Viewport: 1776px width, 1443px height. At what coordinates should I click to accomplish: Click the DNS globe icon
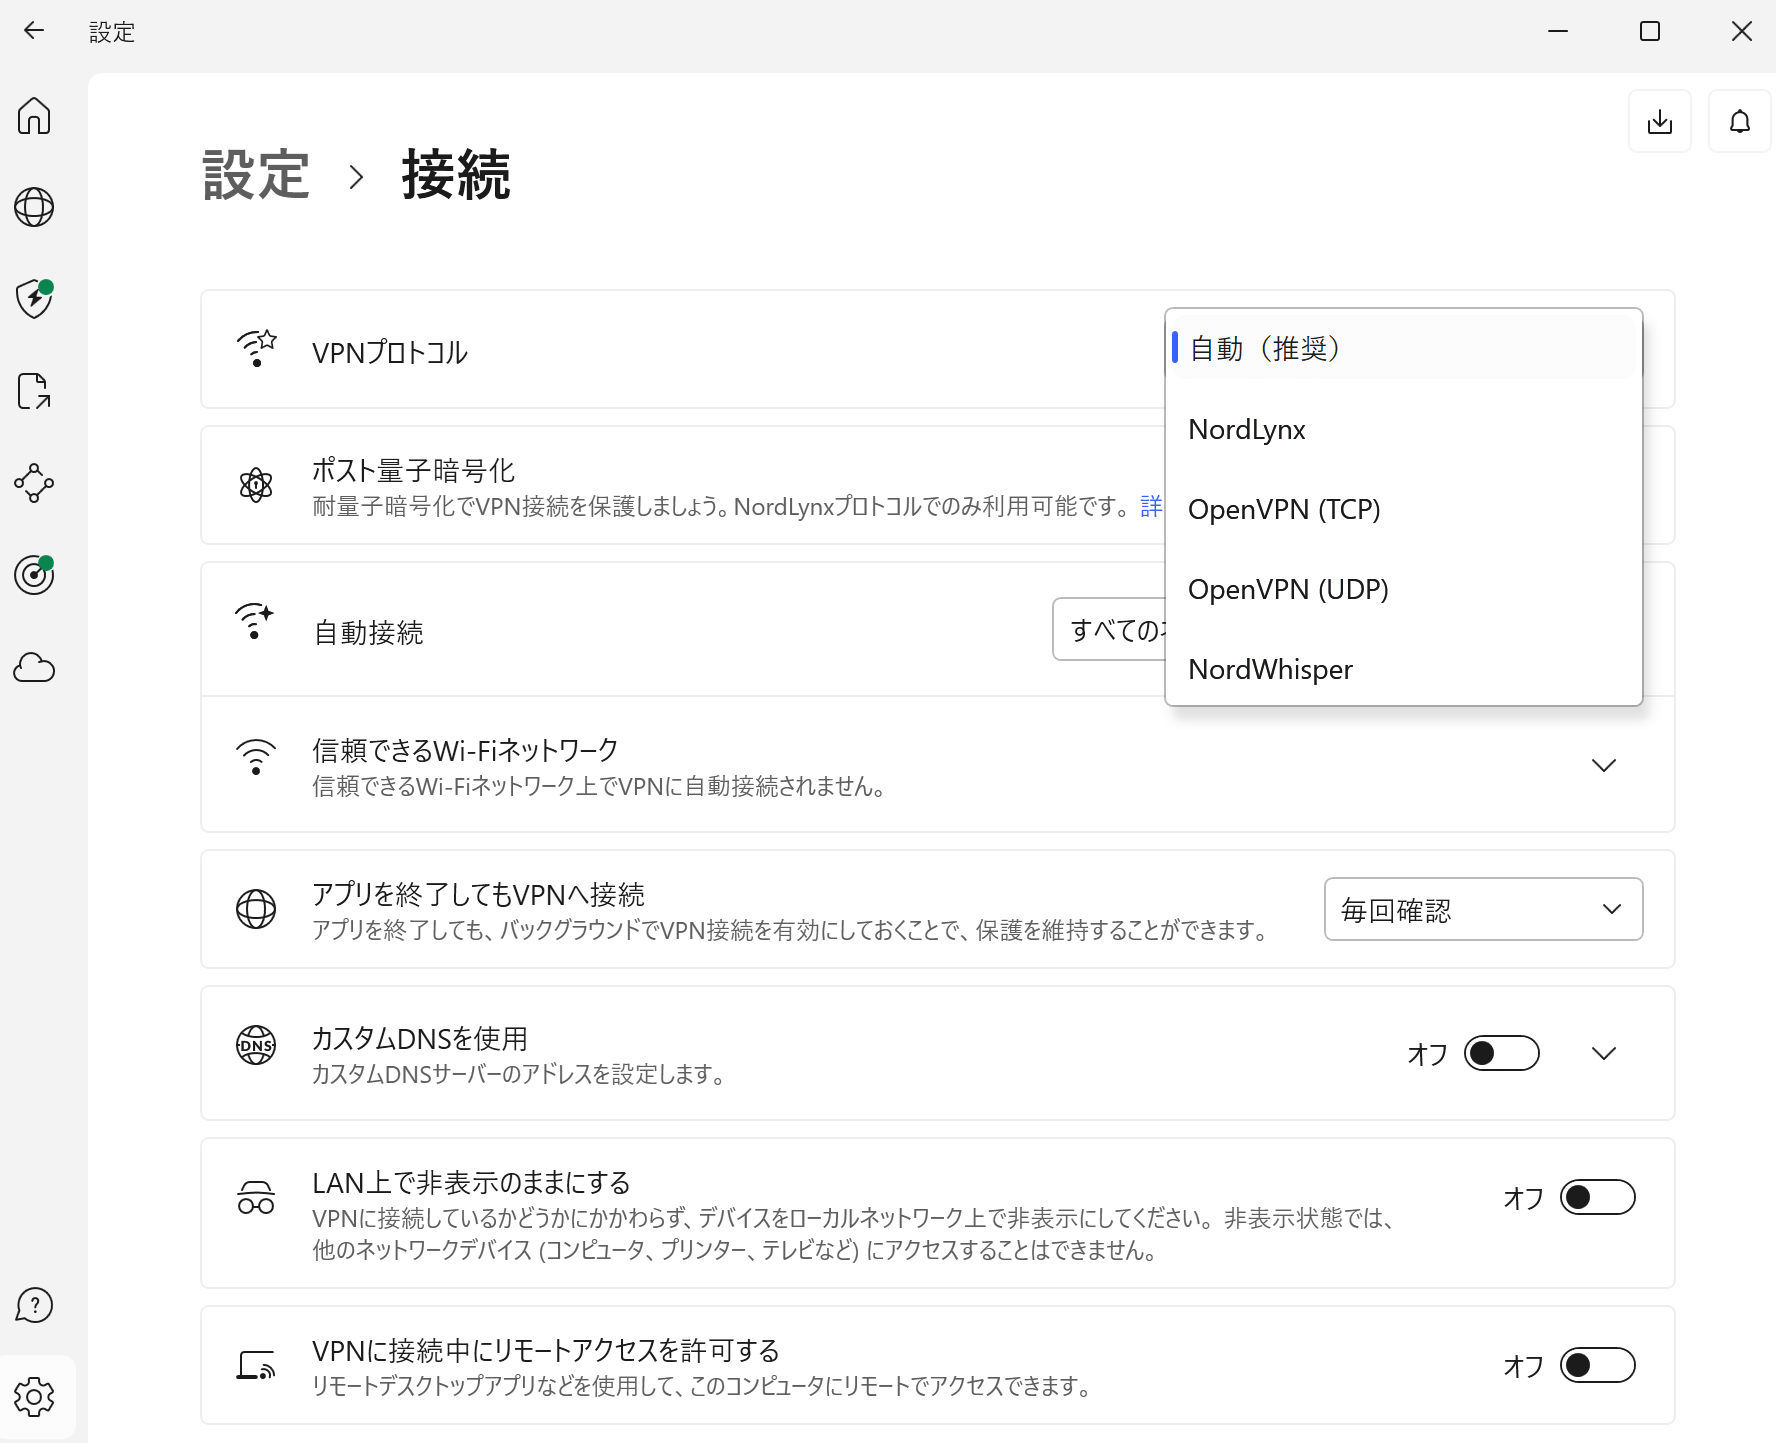tap(256, 1045)
